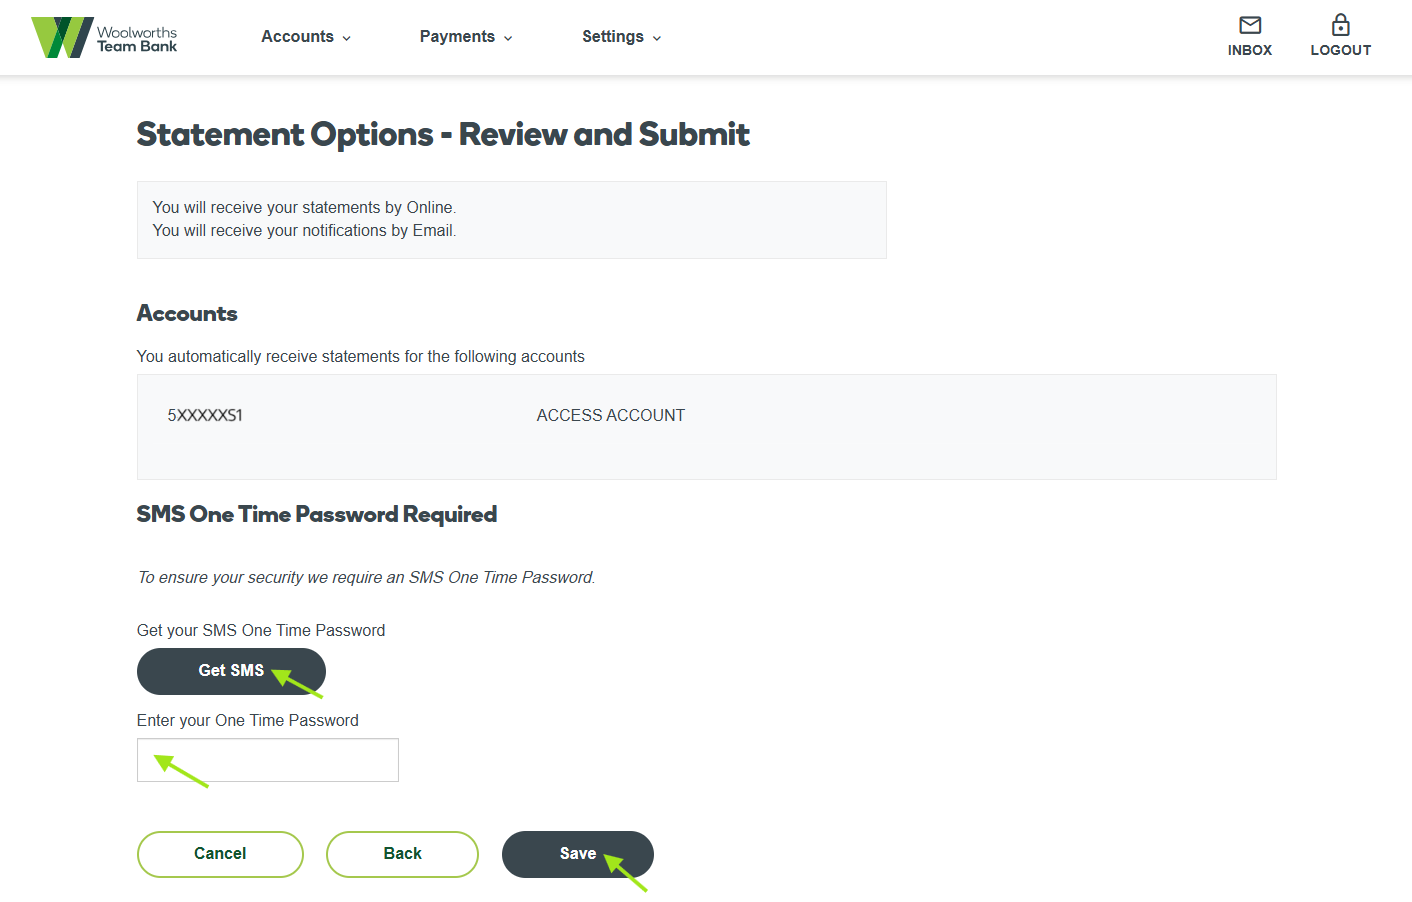Cancel the statement options changes
The width and height of the screenshot is (1412, 902).
(x=220, y=854)
